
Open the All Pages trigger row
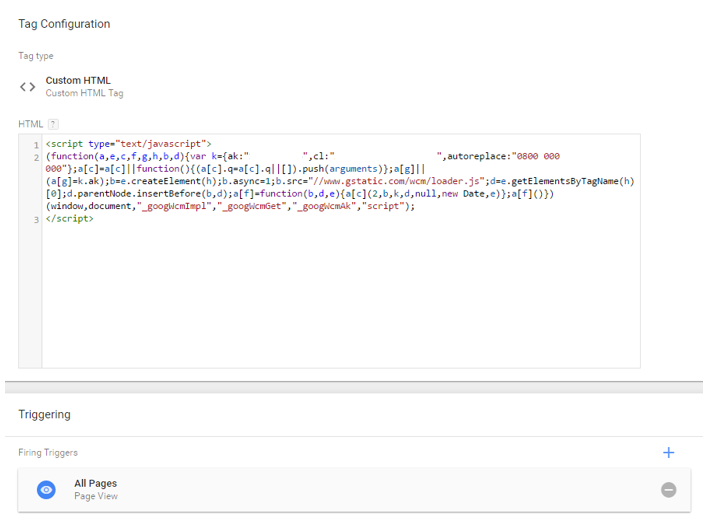[354, 490]
